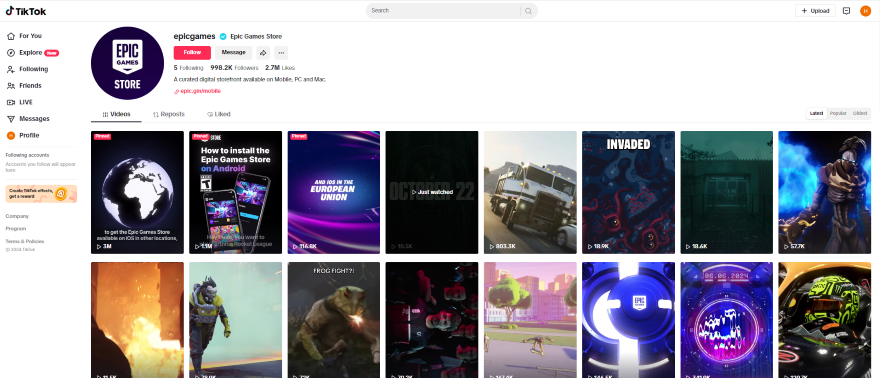Open the Epic Games Store profile picture

point(127,63)
